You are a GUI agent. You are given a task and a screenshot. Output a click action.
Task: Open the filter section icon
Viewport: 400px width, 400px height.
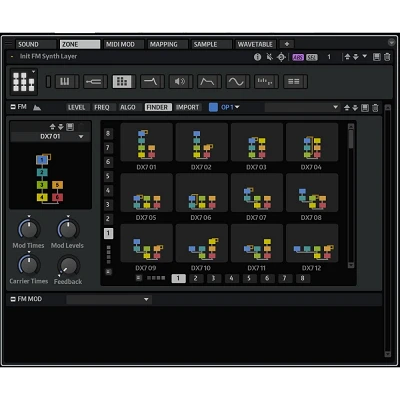(x=152, y=81)
